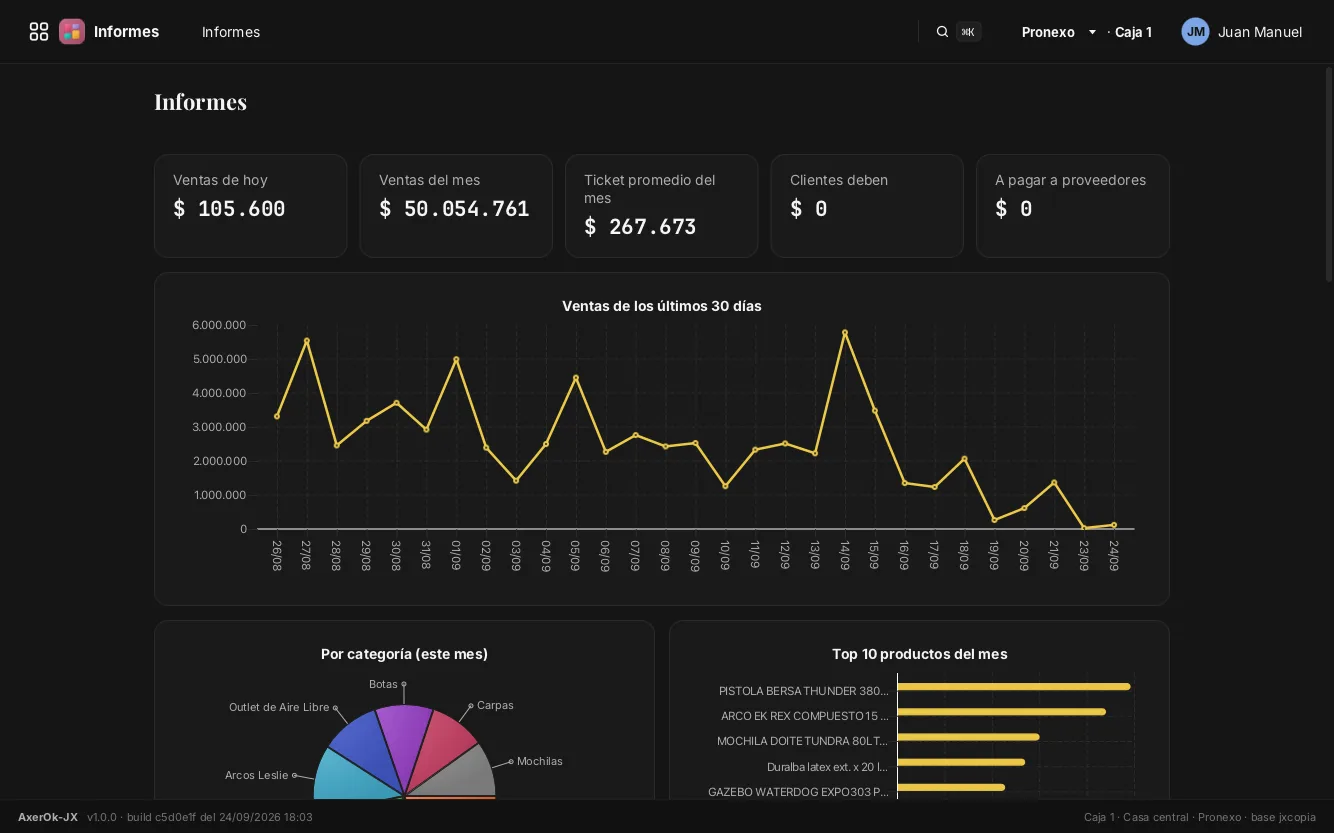Viewport: 1334px width, 833px height.
Task: Open the apps grid launcher icon
Action: (39, 32)
